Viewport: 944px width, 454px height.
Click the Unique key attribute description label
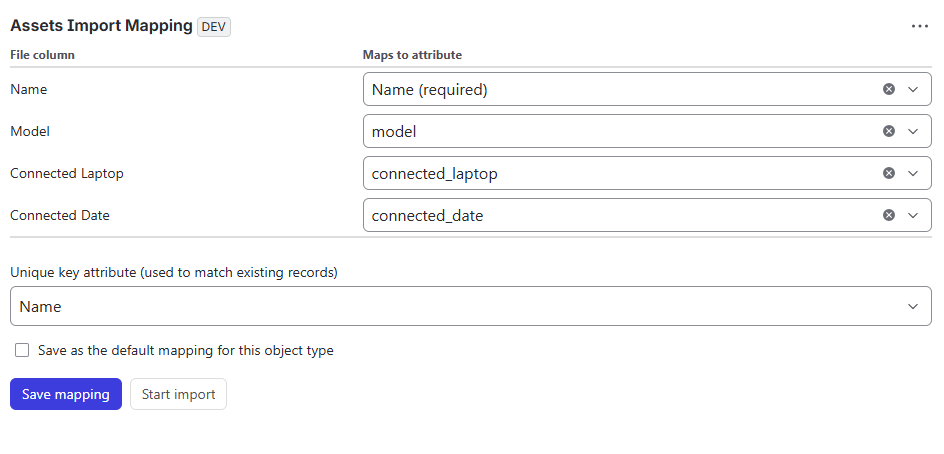[x=174, y=273]
